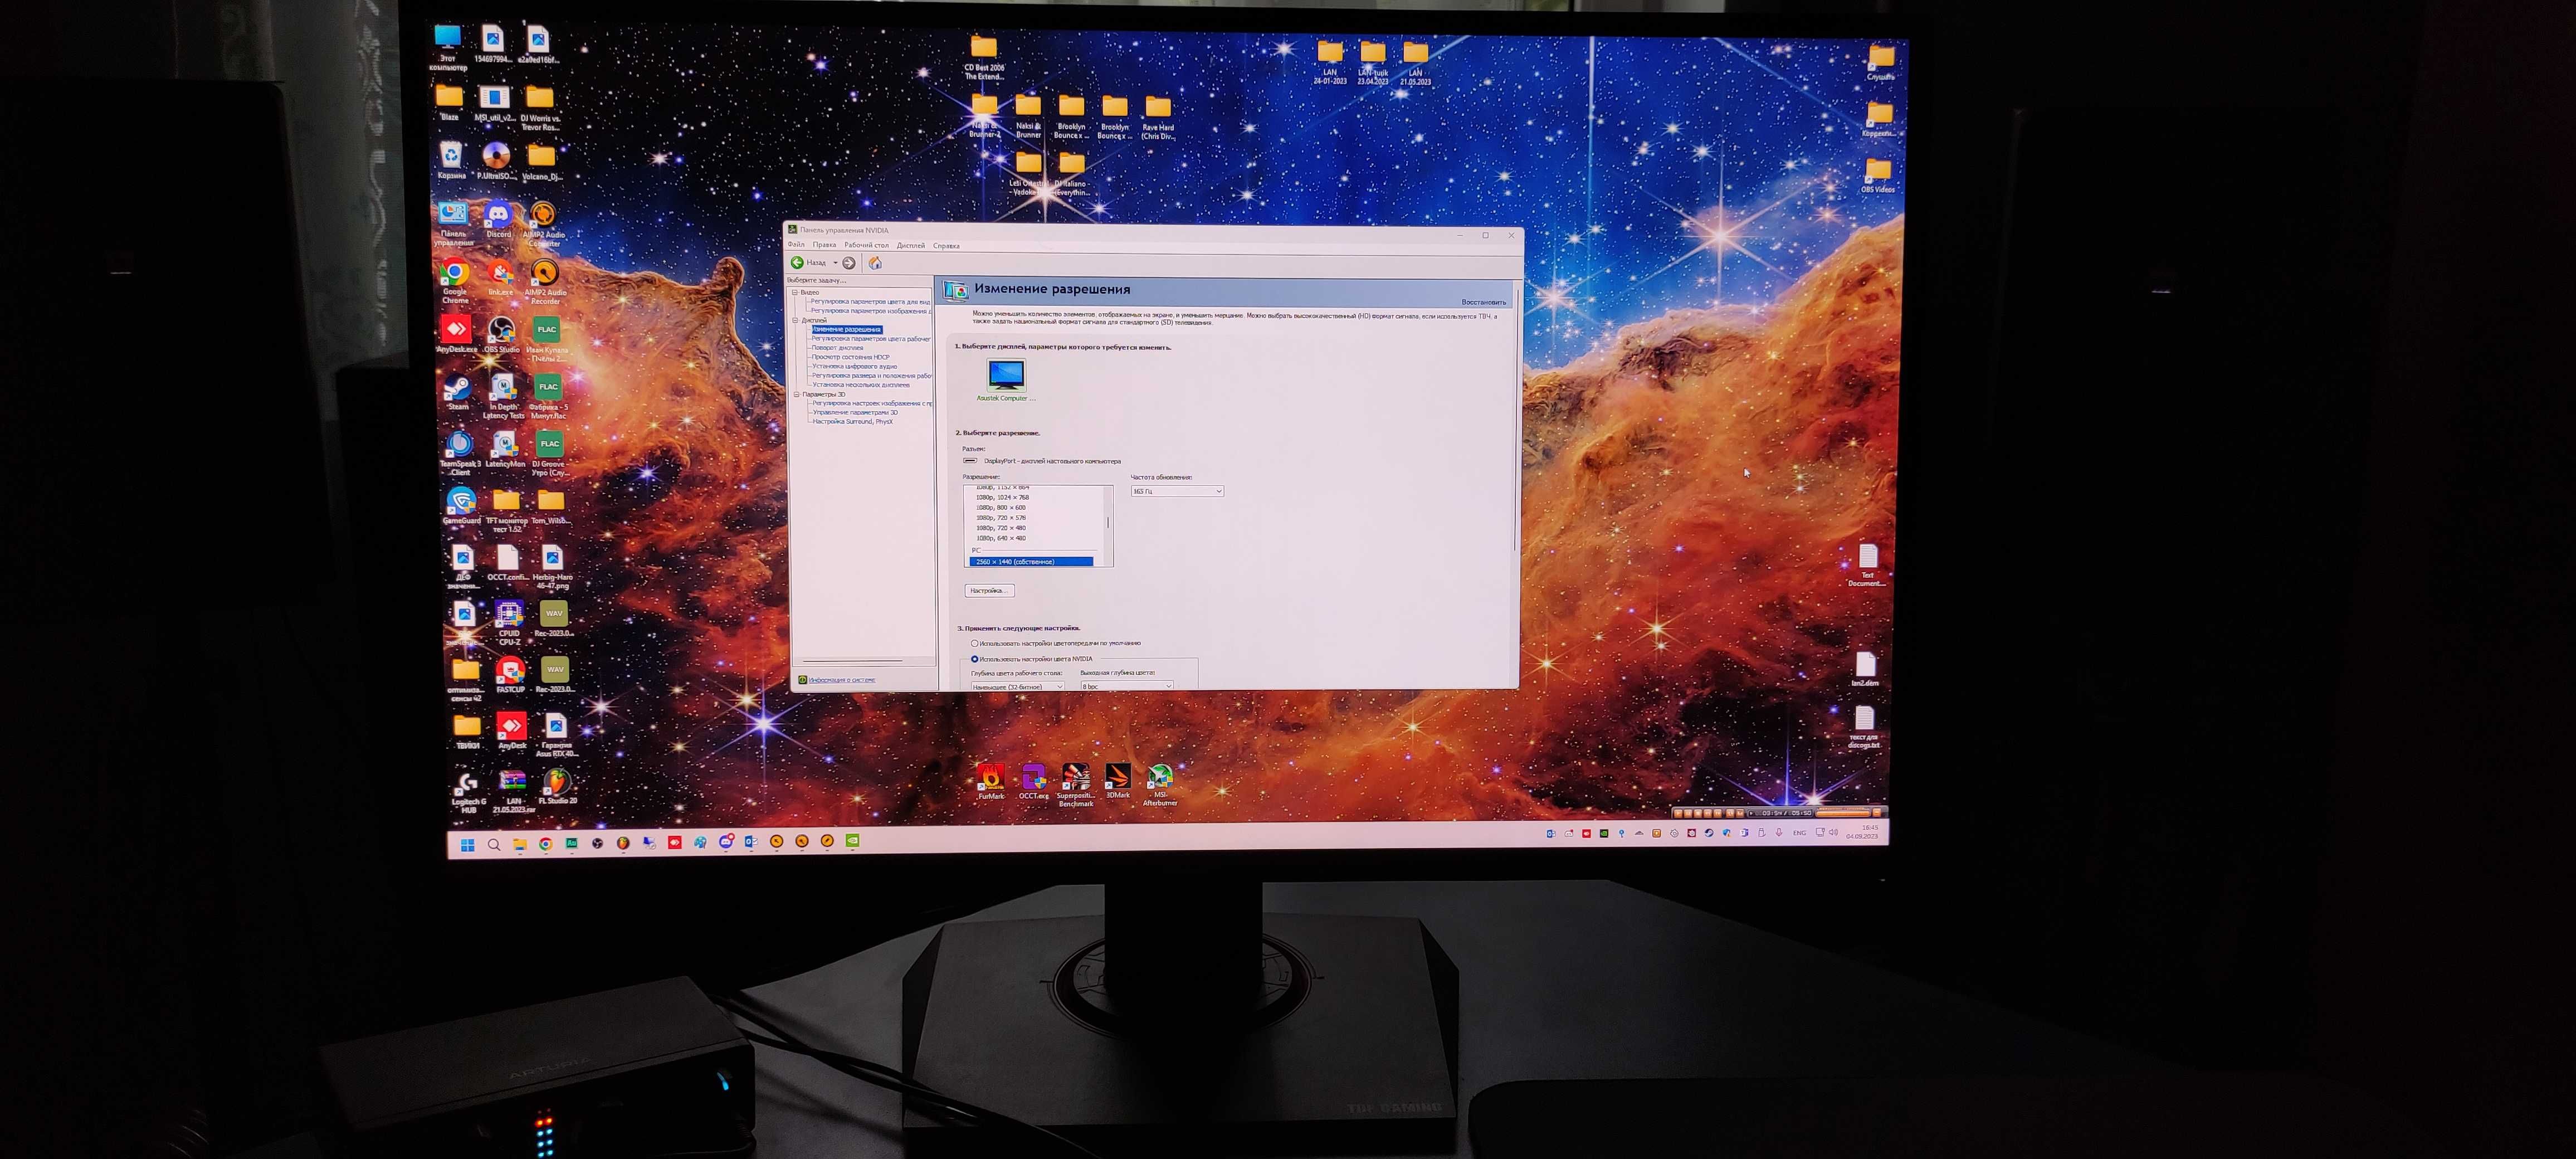
Task: Launch Logitech G HUB desktop icon
Action: tap(468, 792)
